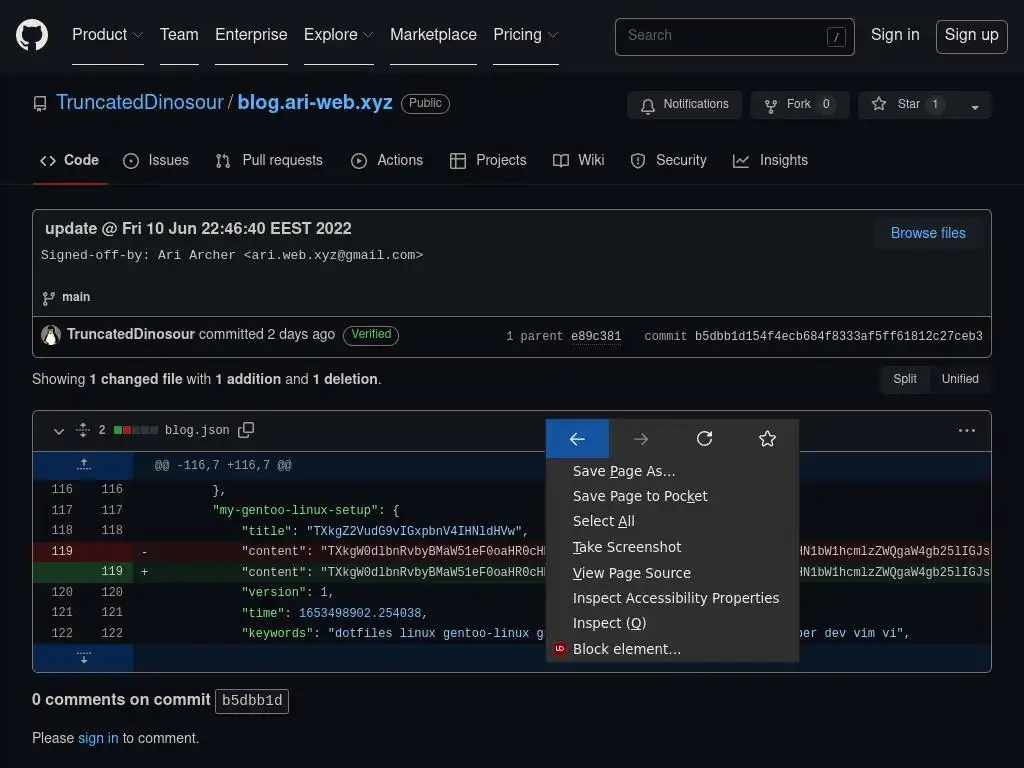Open the Projects tab
This screenshot has height=768, width=1024.
coord(488,161)
